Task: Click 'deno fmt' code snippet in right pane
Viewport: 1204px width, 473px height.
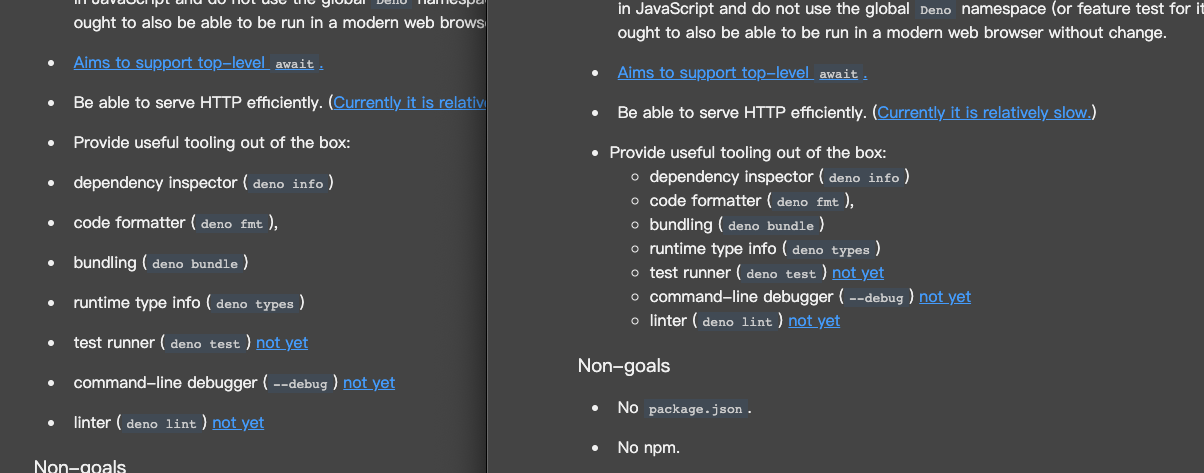Action: coord(807,202)
